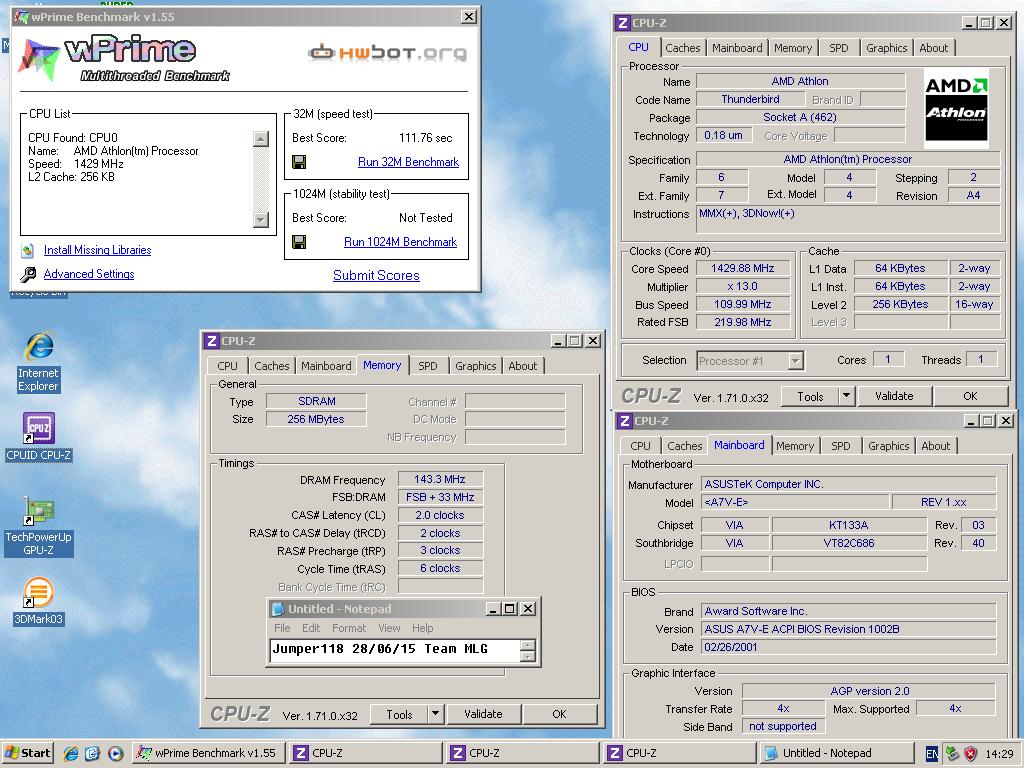Screen dimensions: 1024x768
Task: Open Graphics tab in CPU-Z Memory window
Action: coord(475,366)
